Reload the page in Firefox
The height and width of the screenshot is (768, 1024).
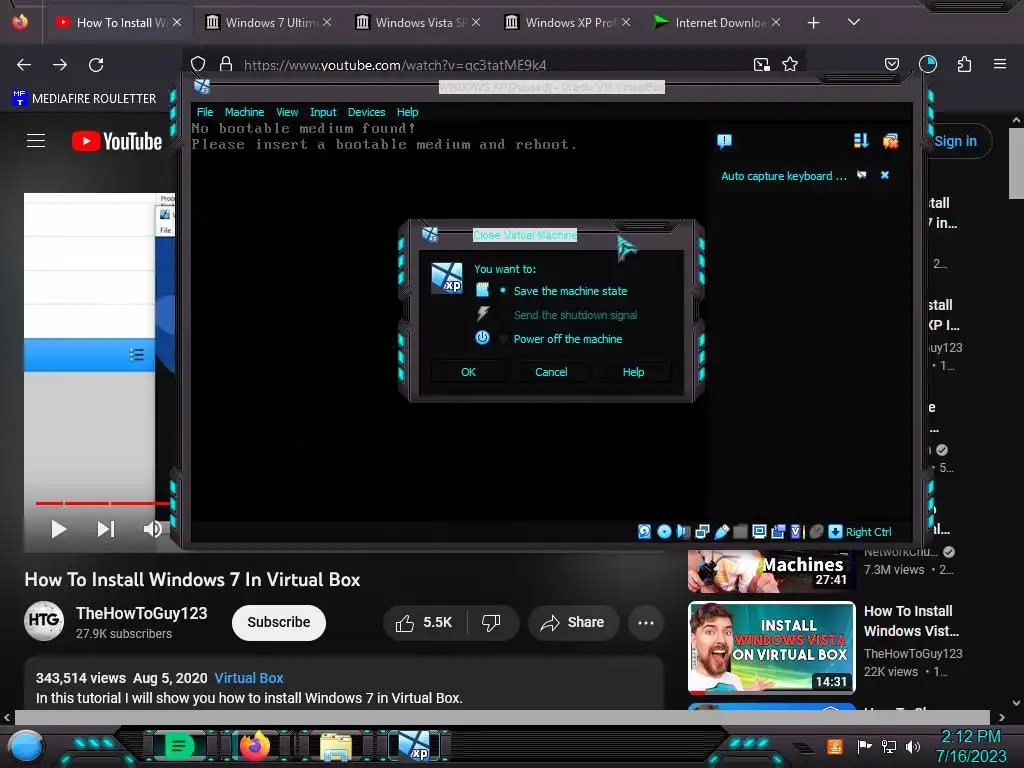[x=96, y=65]
